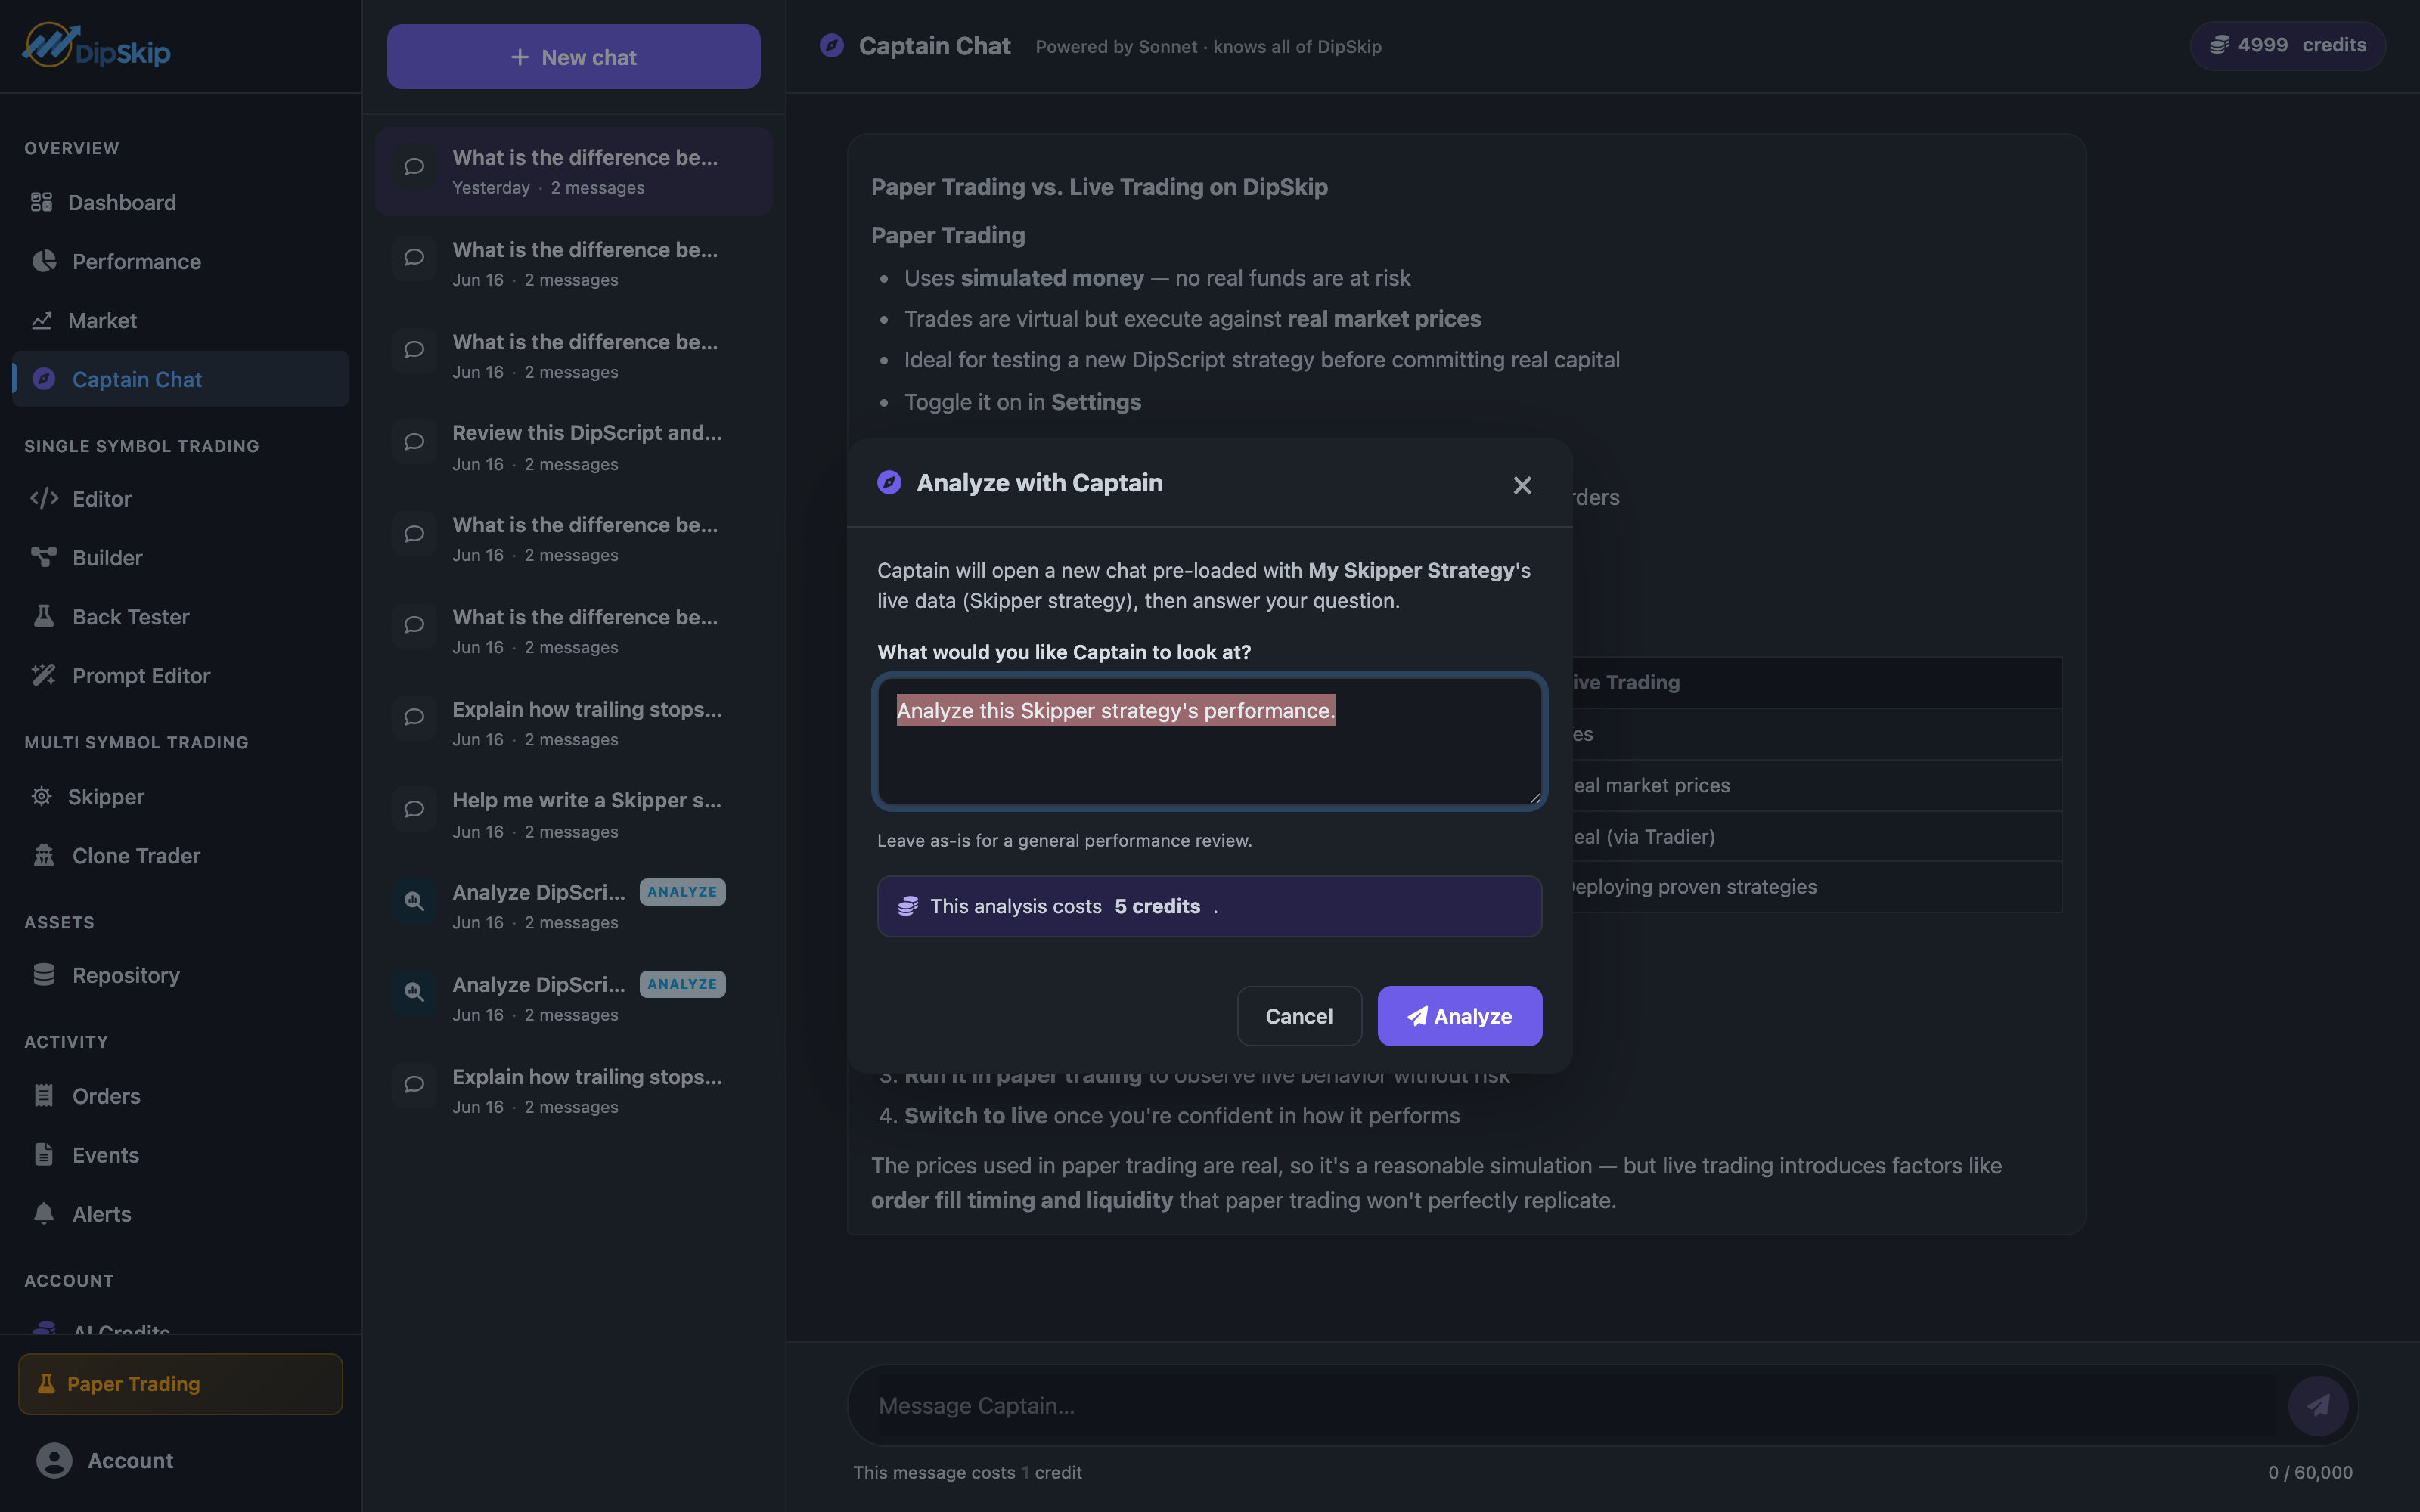Click 'Paper Trading vs. Live Trading on DipSkip' heading

pyautogui.click(x=1099, y=187)
